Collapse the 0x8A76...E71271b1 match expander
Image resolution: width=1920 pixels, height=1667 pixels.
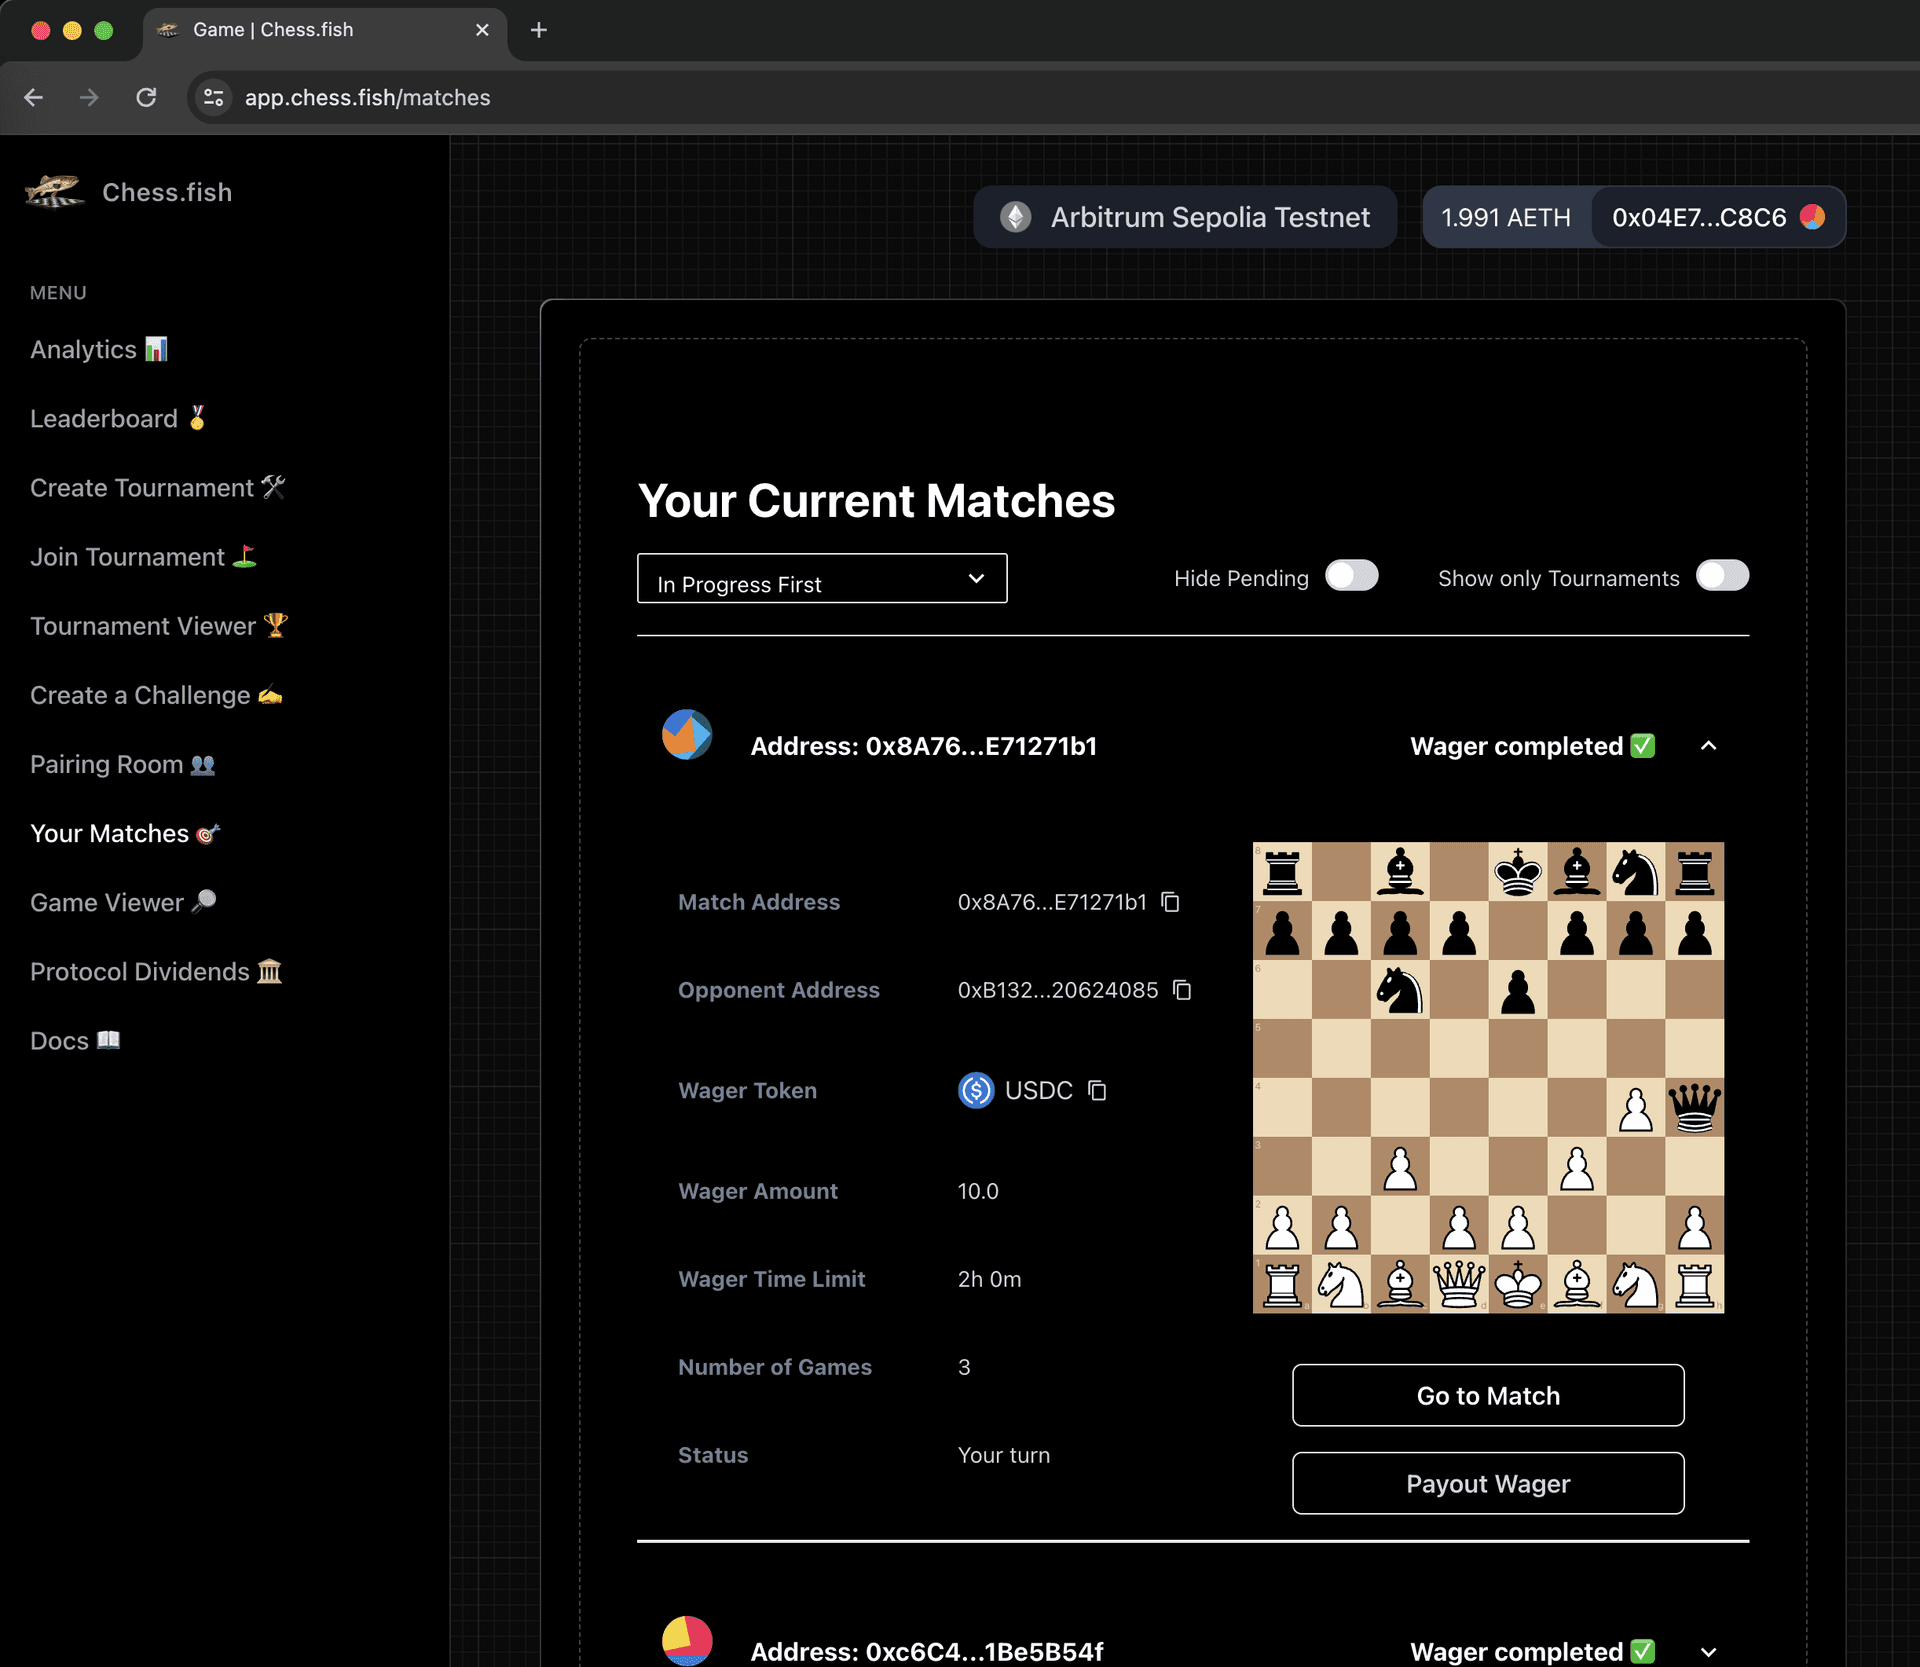[x=1708, y=745]
